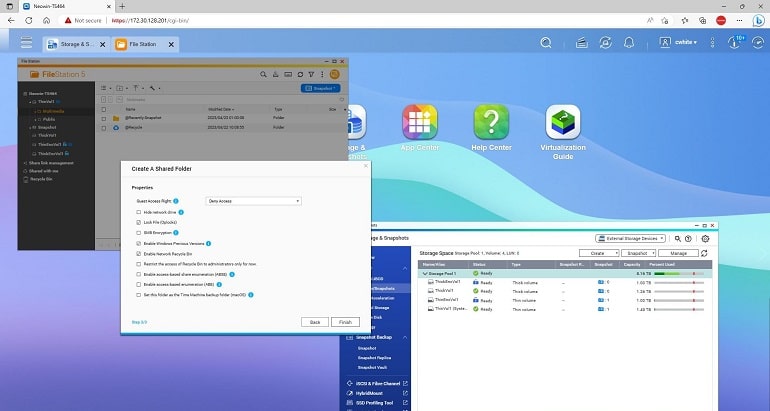Open the External Storage Devices dropdown
The width and height of the screenshot is (770, 411).
click(631, 239)
